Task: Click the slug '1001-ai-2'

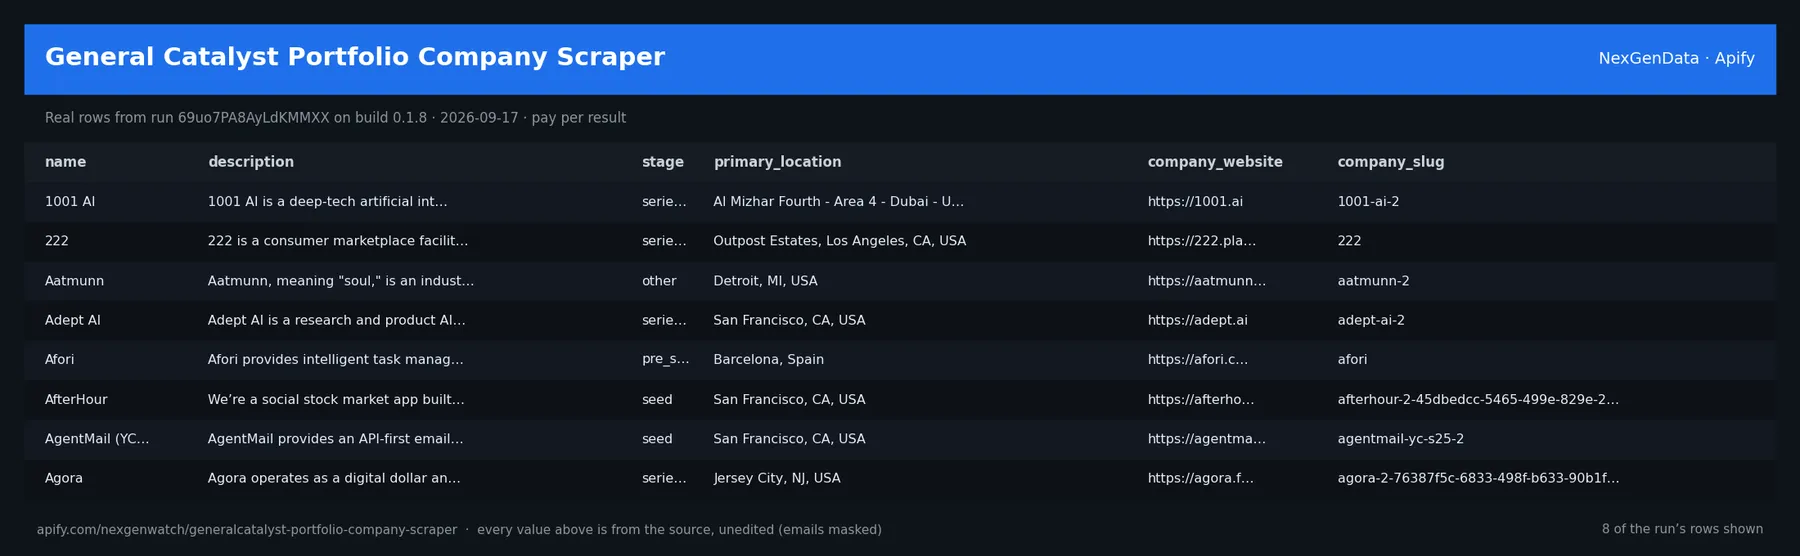Action: pyautogui.click(x=1369, y=202)
